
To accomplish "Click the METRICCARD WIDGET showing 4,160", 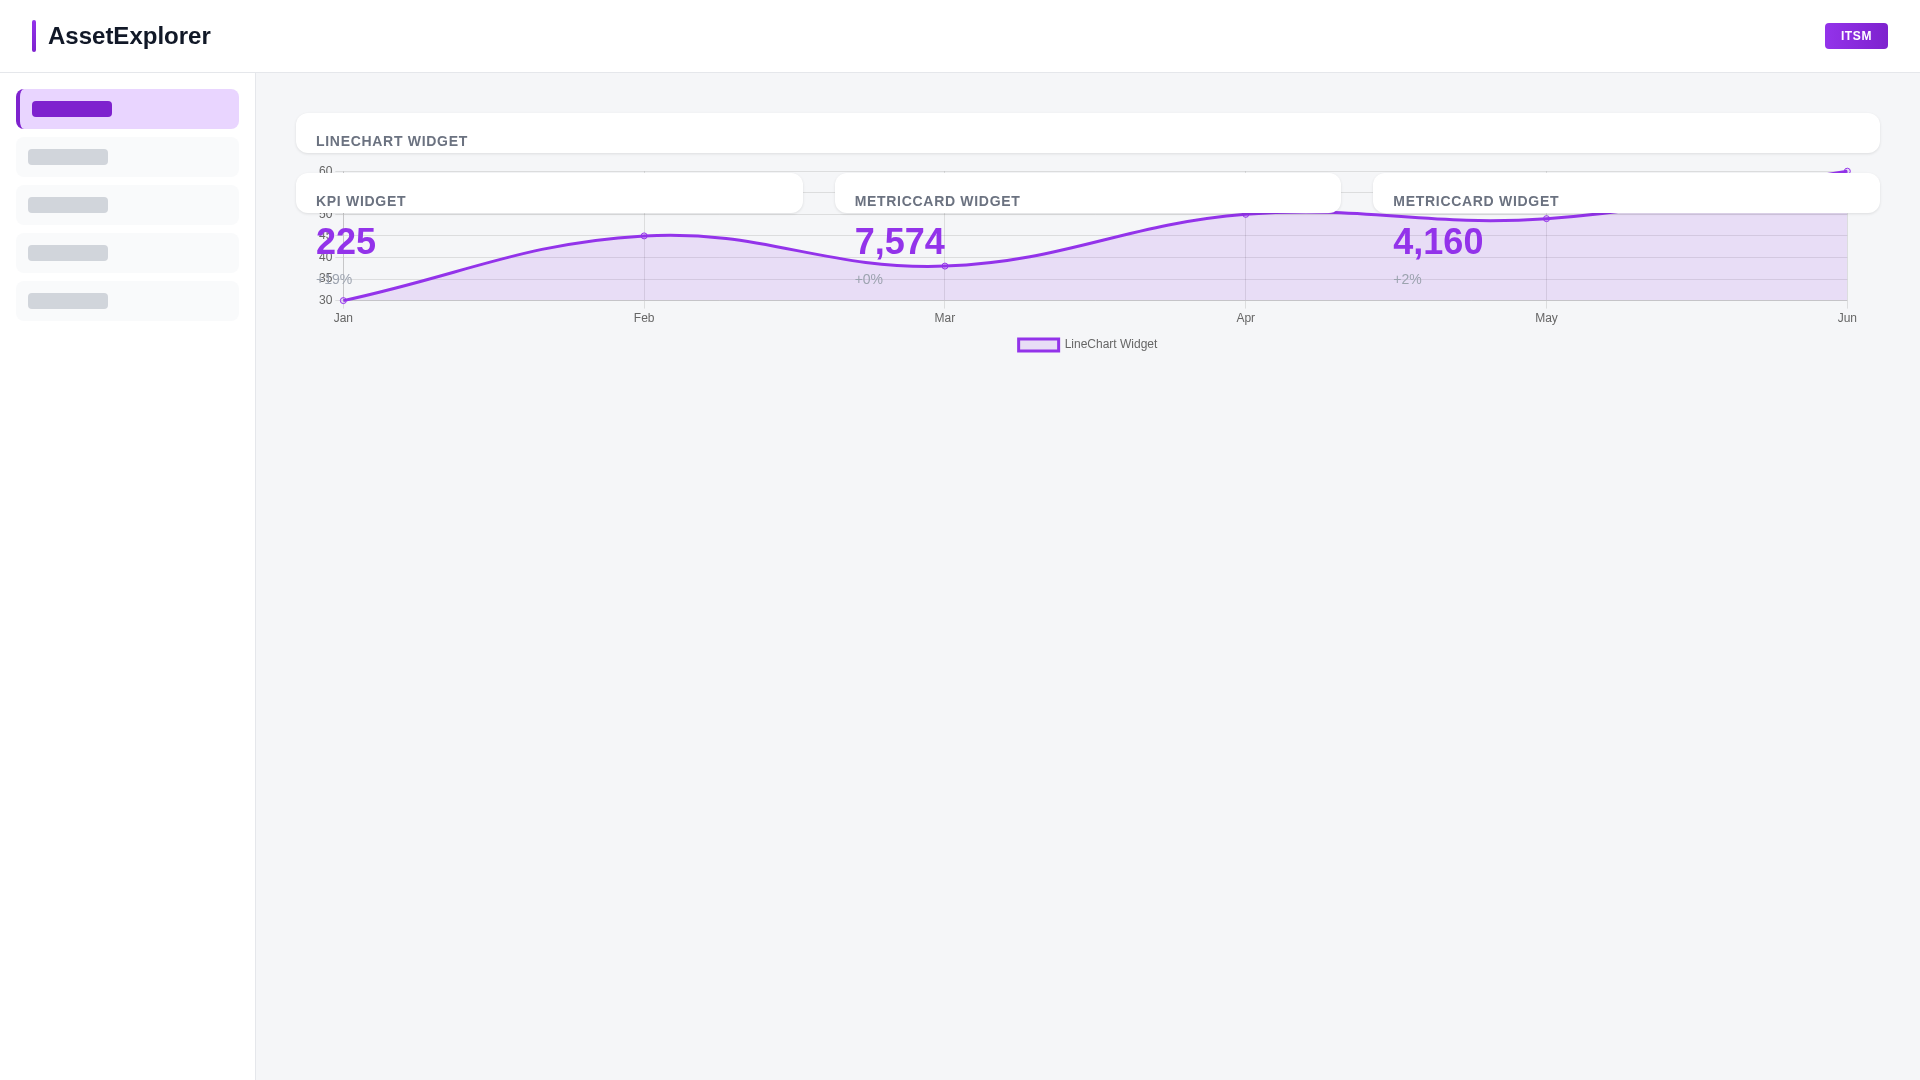I will click(x=1438, y=241).
